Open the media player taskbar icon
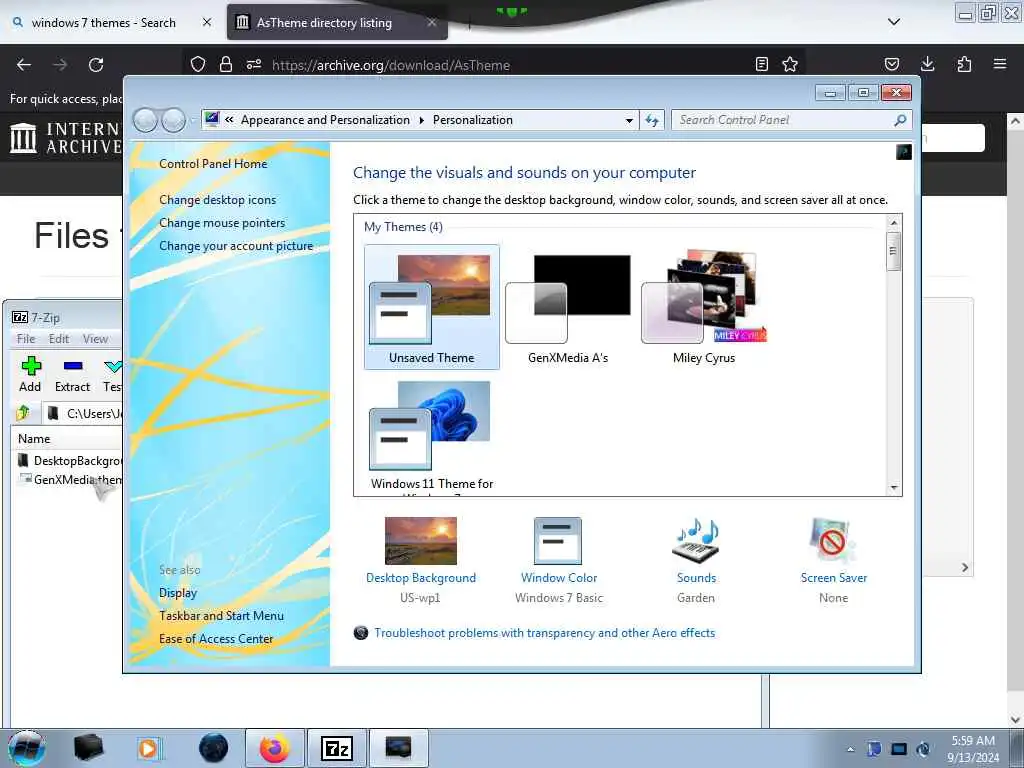Viewport: 1024px width, 768px height. coord(150,748)
